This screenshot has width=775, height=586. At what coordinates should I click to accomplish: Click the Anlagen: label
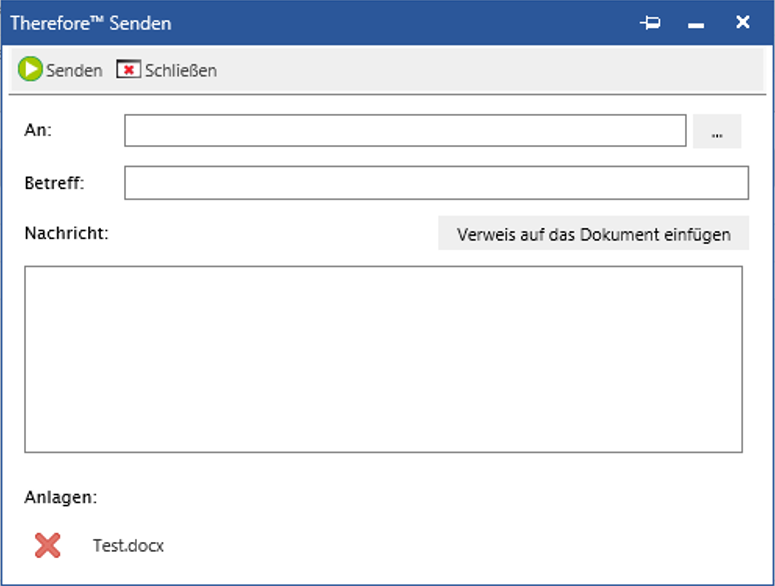coord(60,496)
